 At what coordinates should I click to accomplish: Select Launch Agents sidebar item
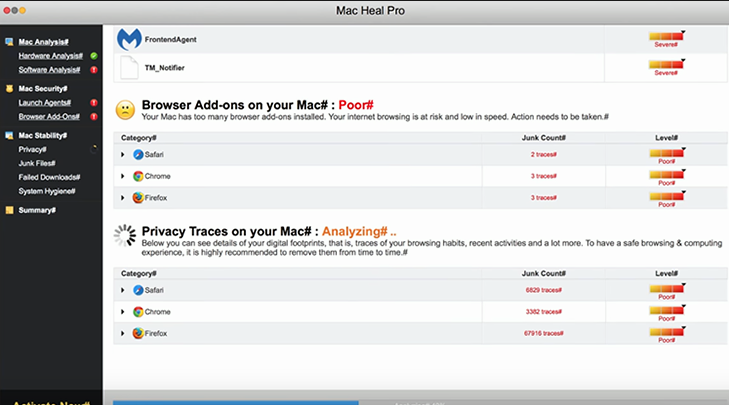pyautogui.click(x=44, y=102)
